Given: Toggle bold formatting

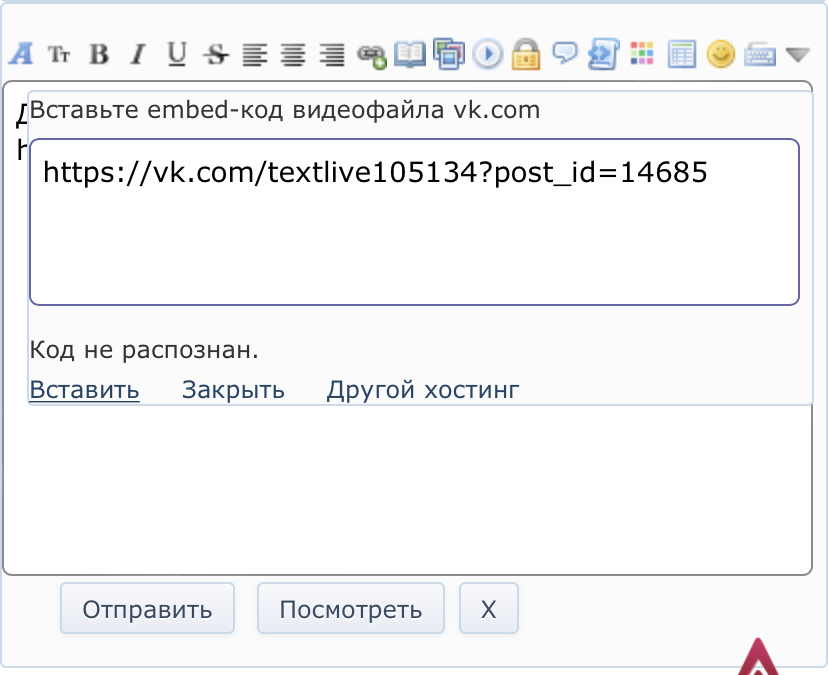Looking at the screenshot, I should click(x=99, y=54).
